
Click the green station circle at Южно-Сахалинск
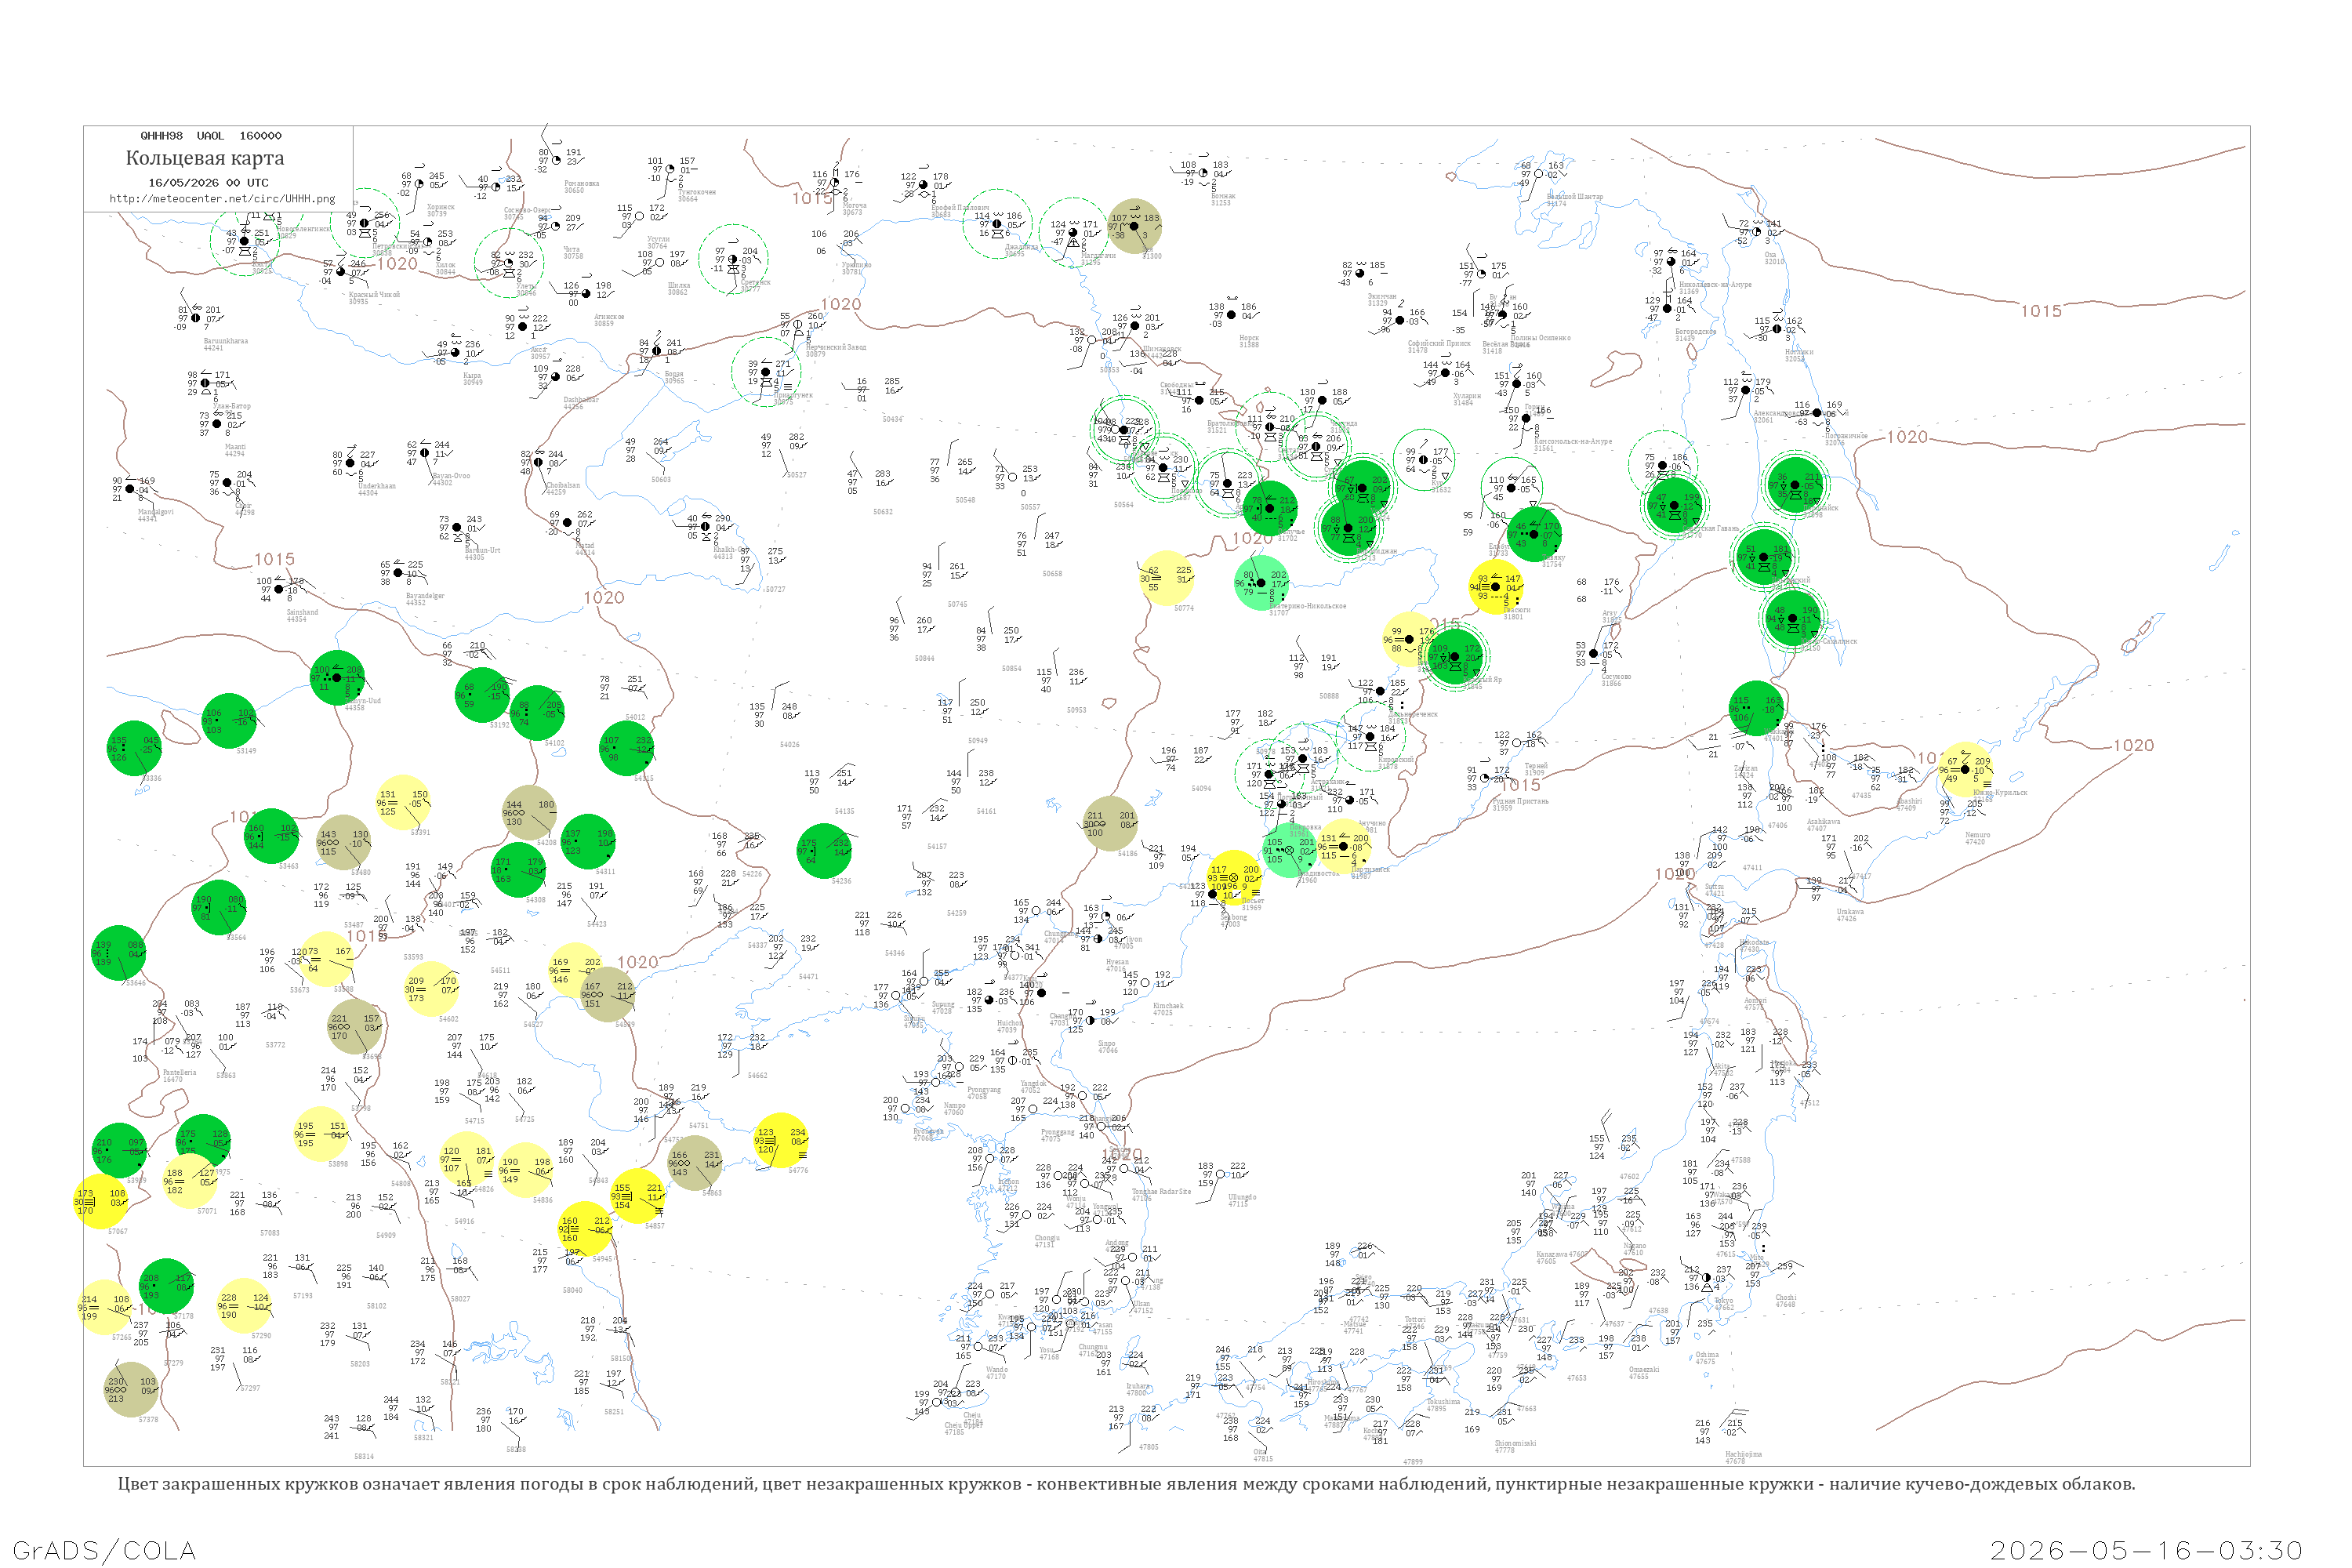(1794, 619)
